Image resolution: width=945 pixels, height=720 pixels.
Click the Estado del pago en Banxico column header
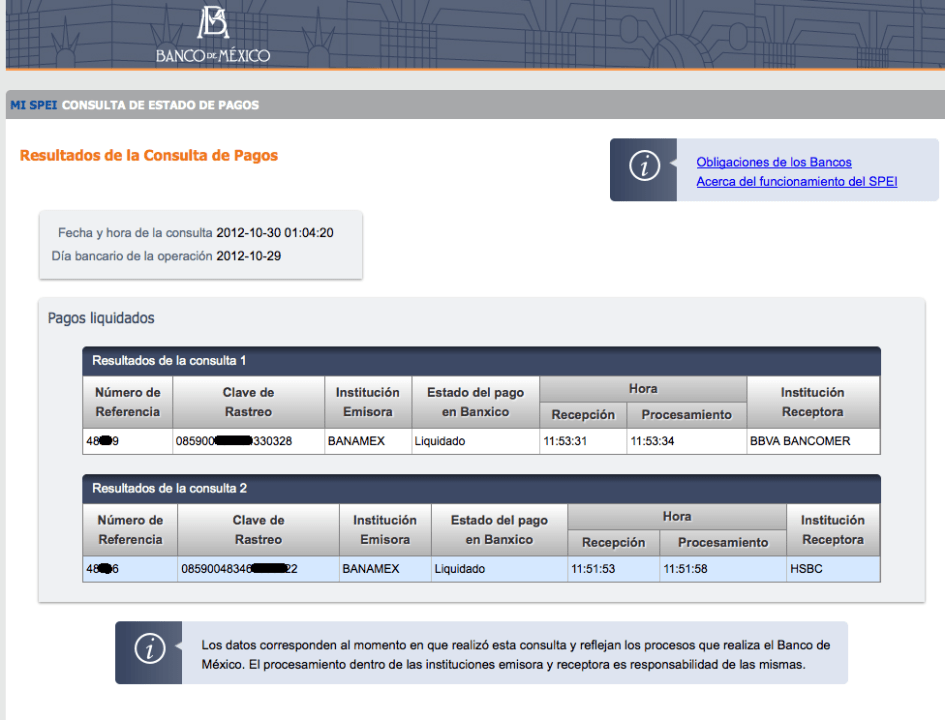click(x=475, y=403)
